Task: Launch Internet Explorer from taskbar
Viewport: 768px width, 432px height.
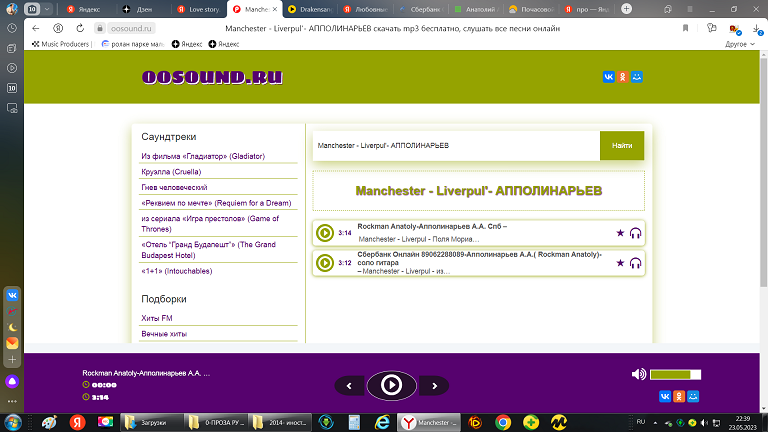Action: coord(382,423)
